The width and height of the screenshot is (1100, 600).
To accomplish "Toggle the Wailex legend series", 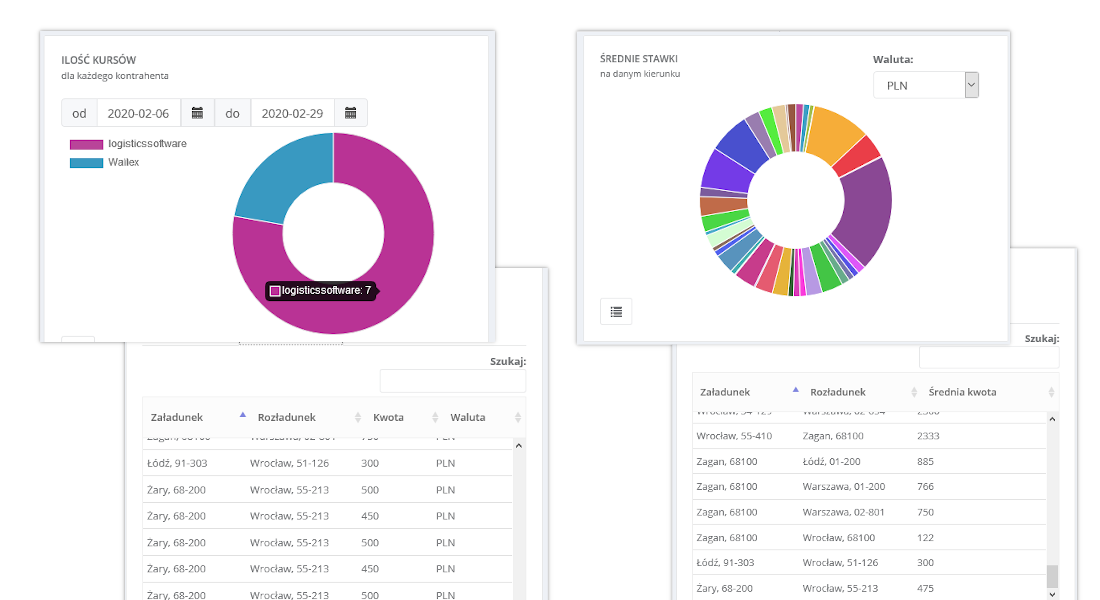I will (x=105, y=162).
